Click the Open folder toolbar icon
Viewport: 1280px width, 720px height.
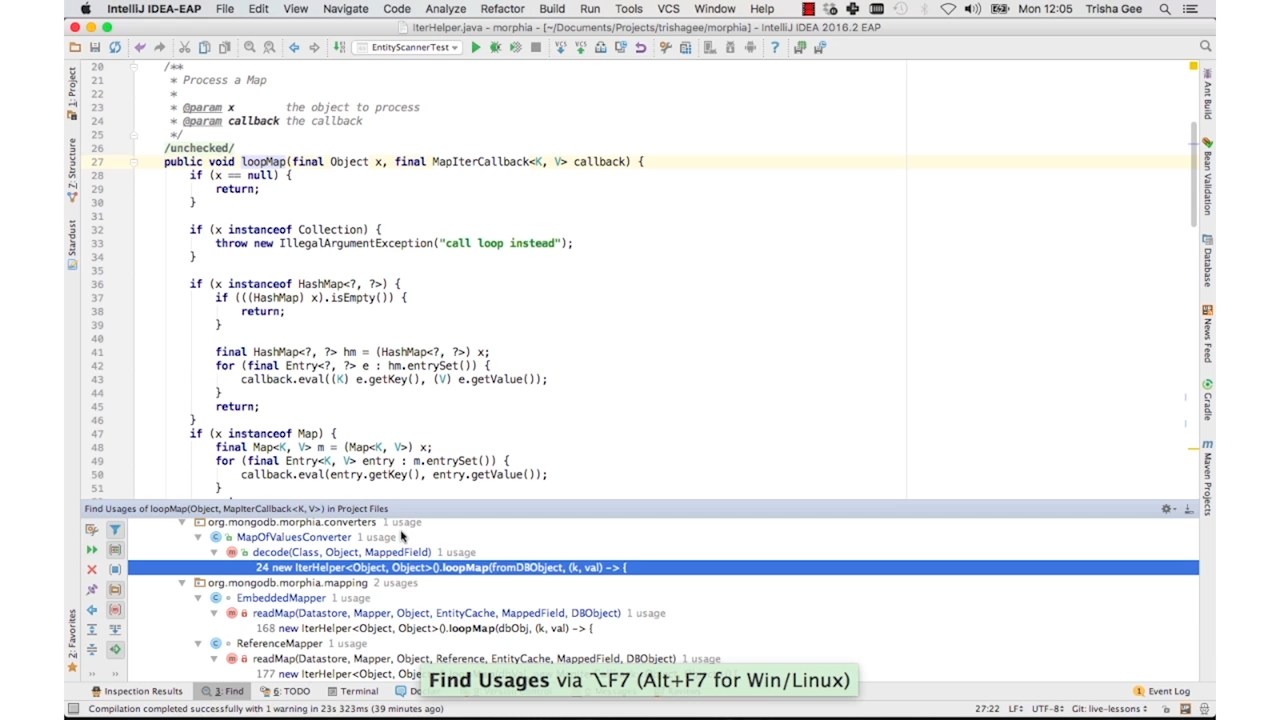[x=75, y=47]
